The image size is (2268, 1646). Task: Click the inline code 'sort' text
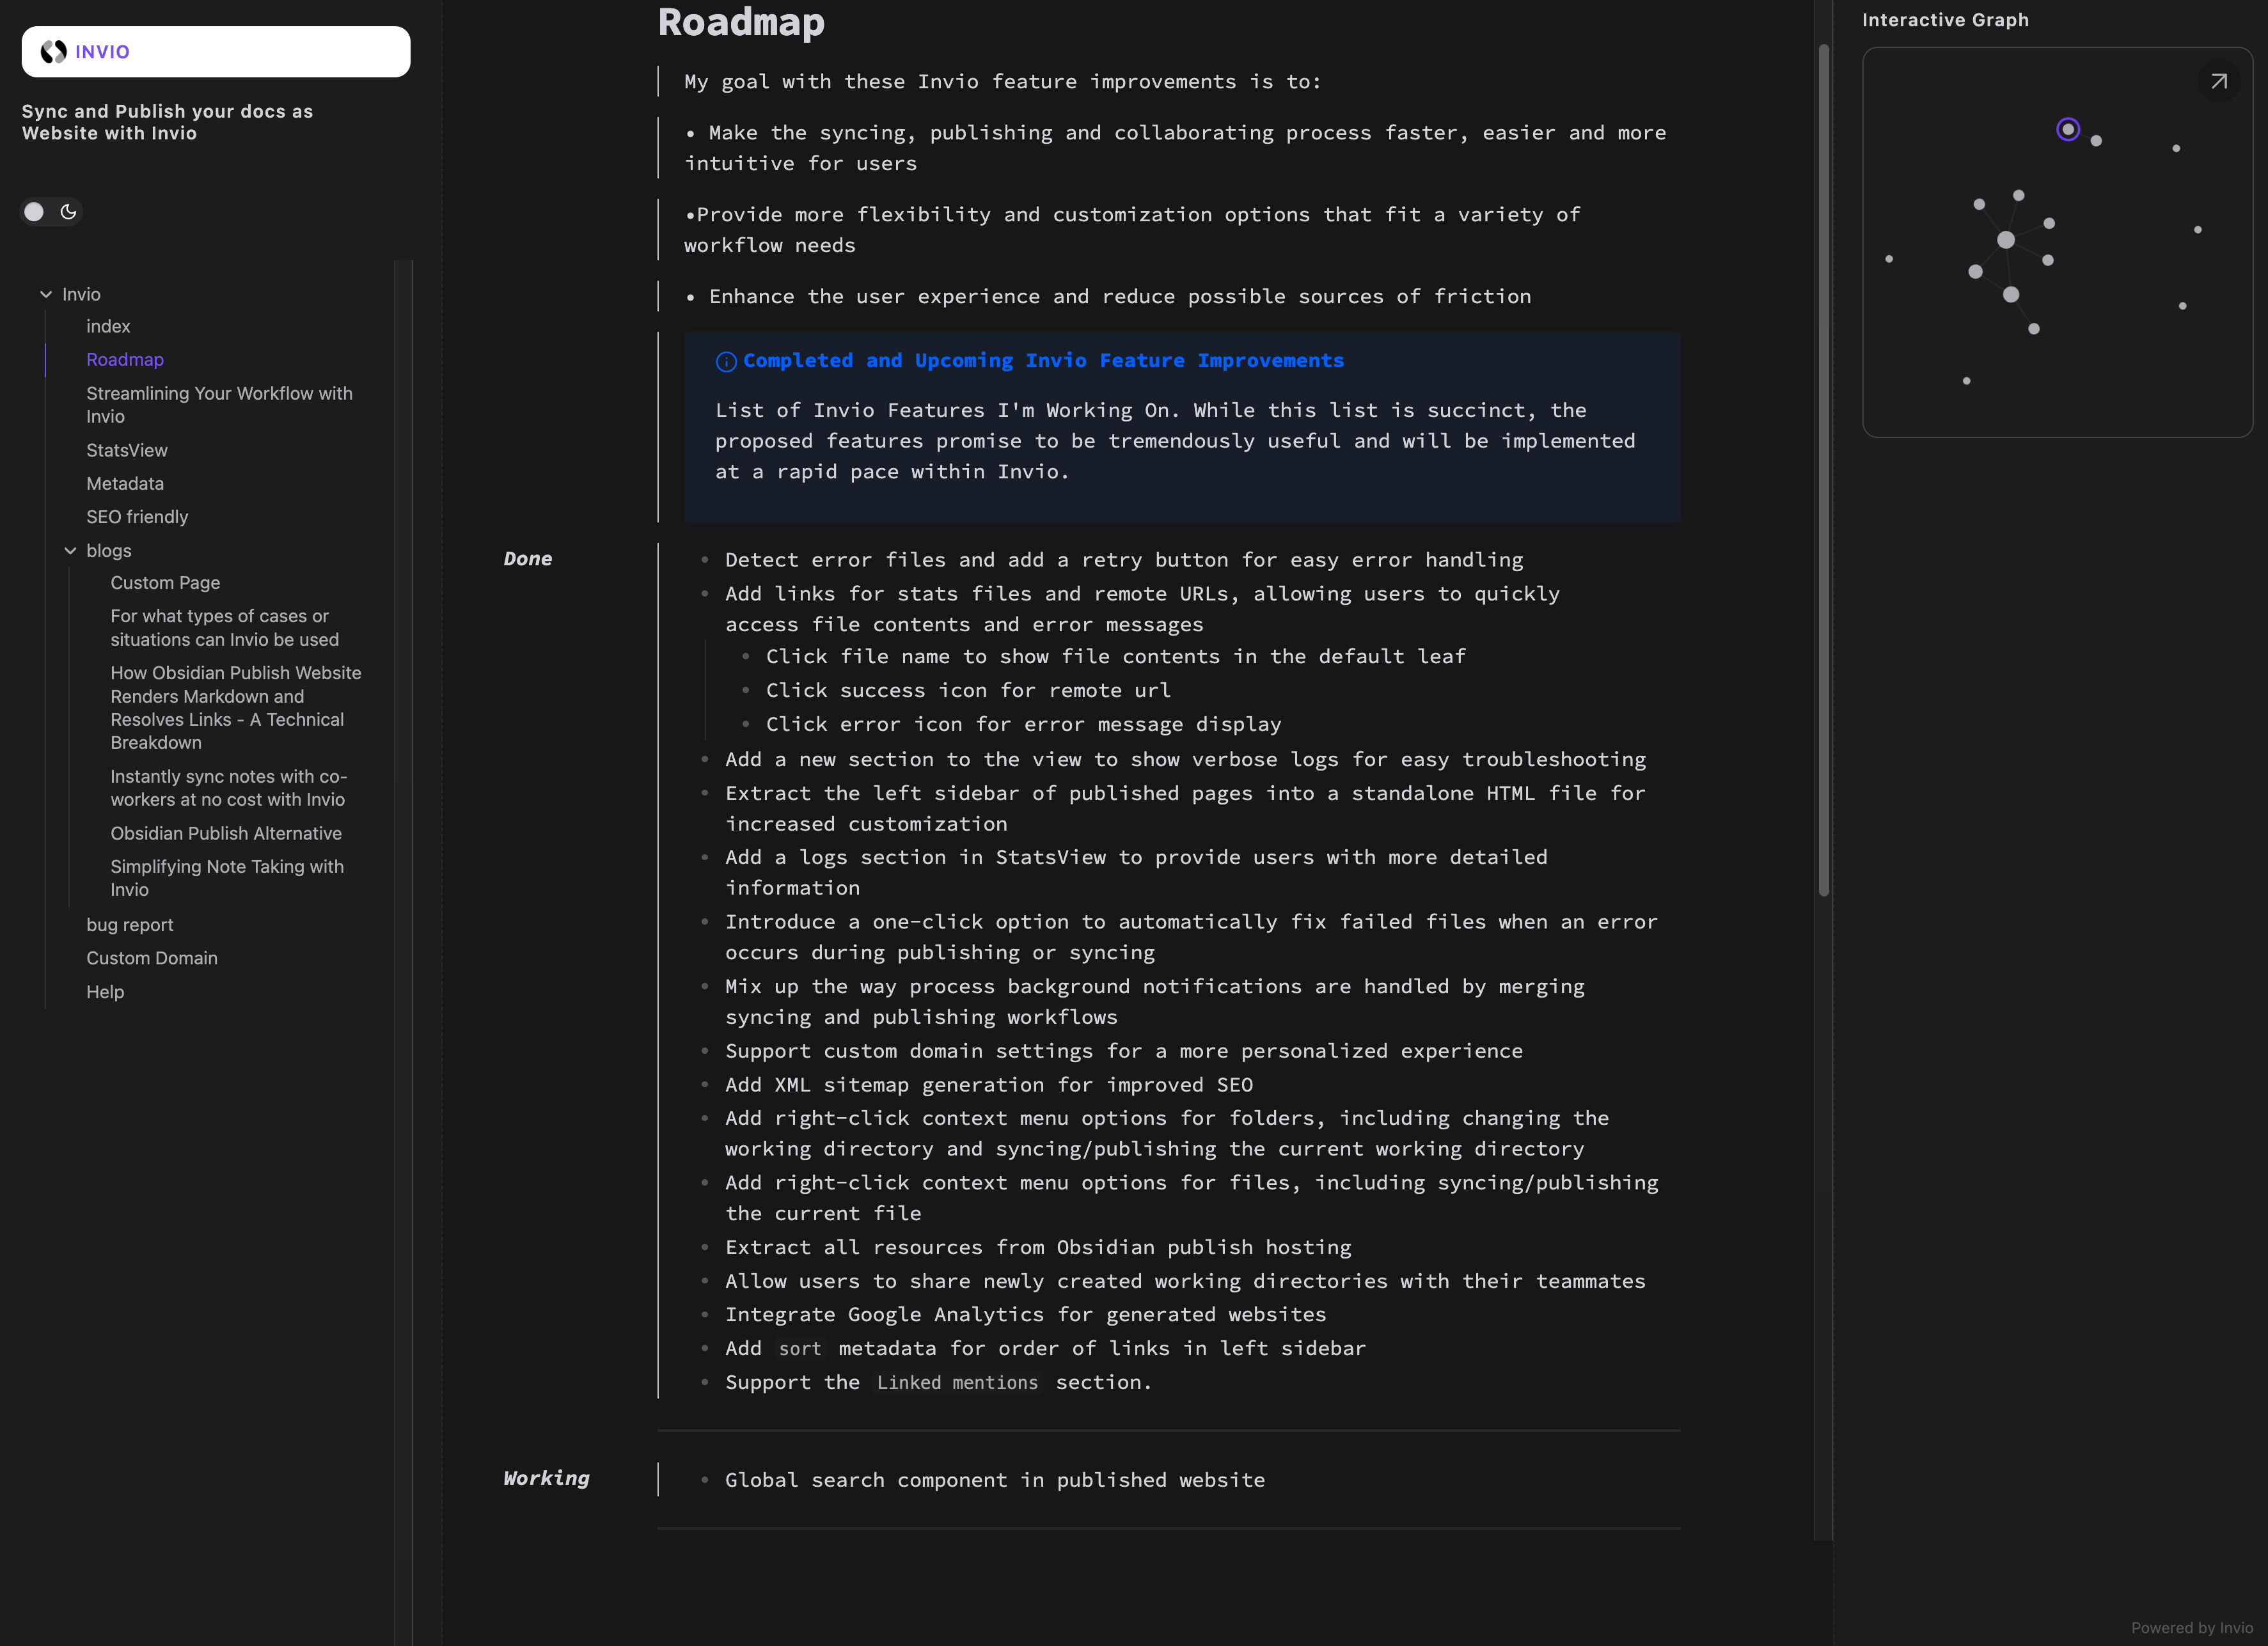click(800, 1348)
